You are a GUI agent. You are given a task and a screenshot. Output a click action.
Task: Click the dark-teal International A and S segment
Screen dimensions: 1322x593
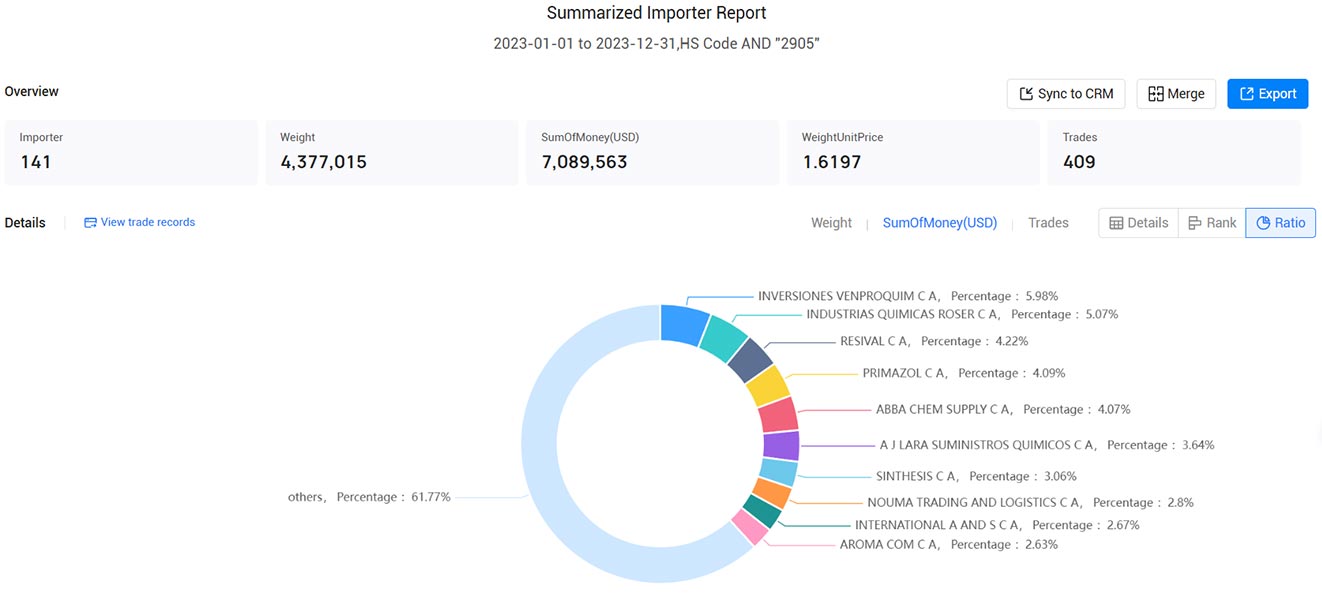[x=762, y=512]
